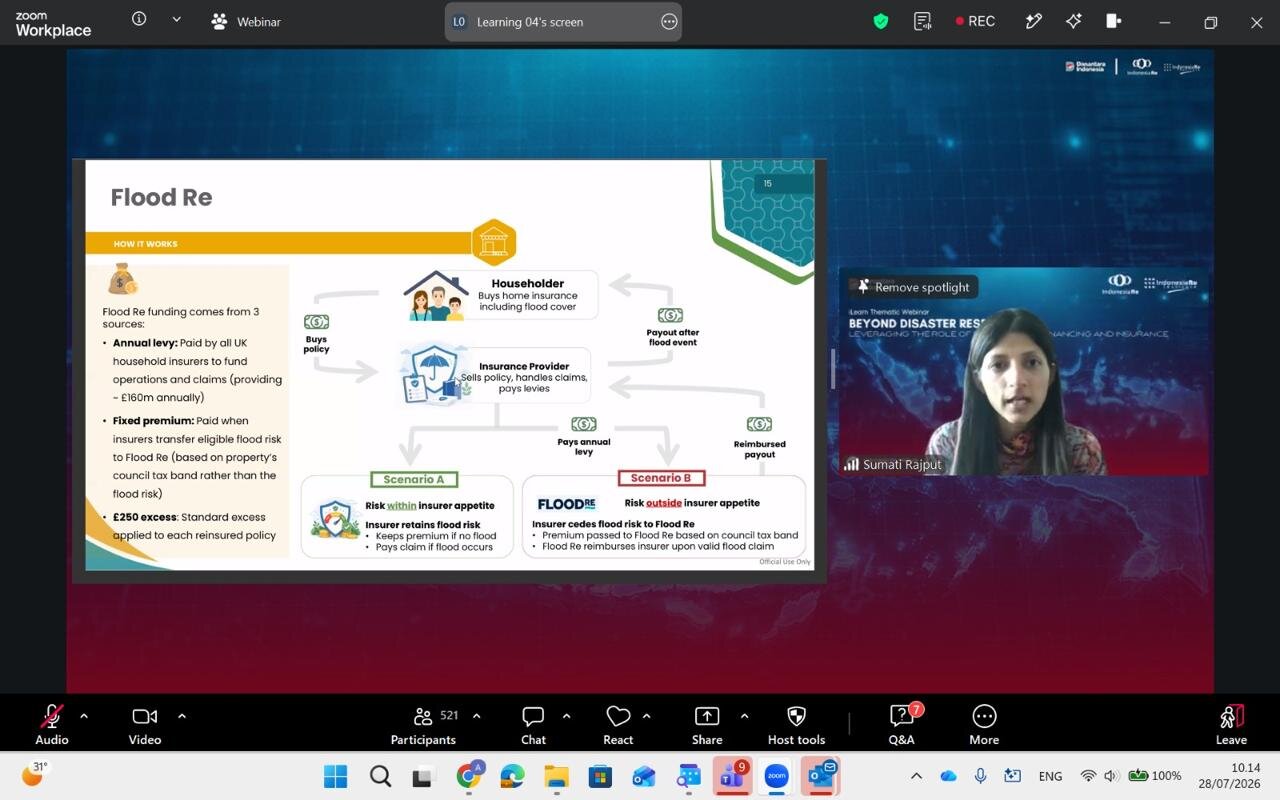
Task: Open the annotate pen tool
Action: pos(1034,21)
